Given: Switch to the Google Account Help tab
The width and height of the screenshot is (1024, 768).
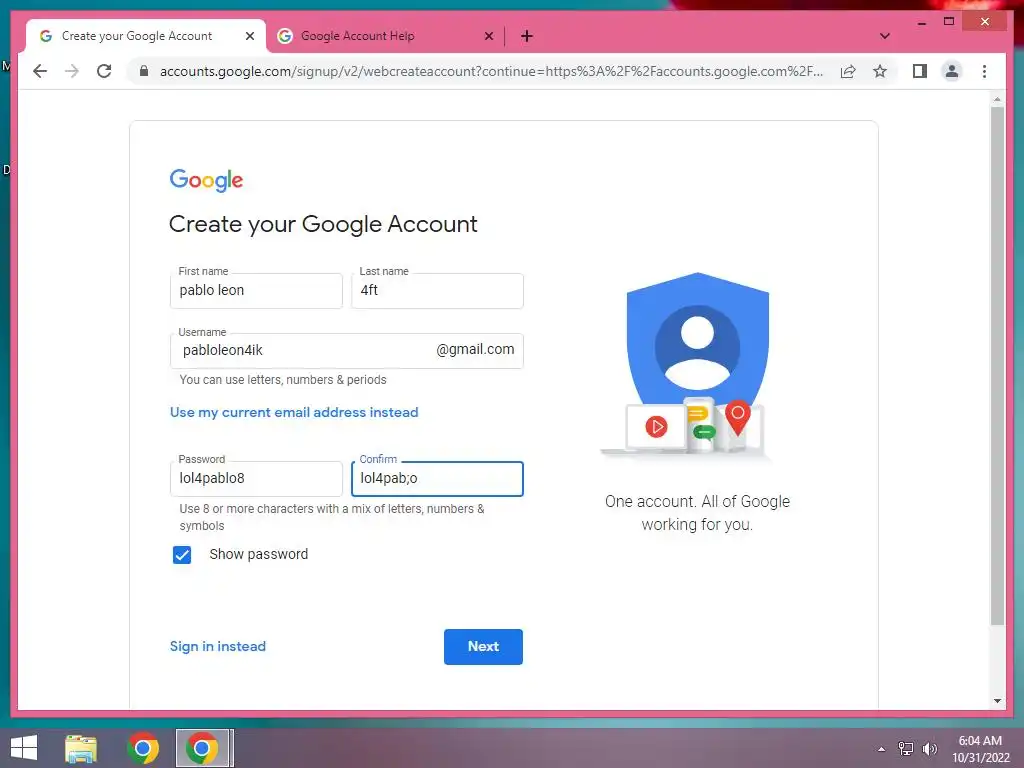Looking at the screenshot, I should [x=385, y=36].
